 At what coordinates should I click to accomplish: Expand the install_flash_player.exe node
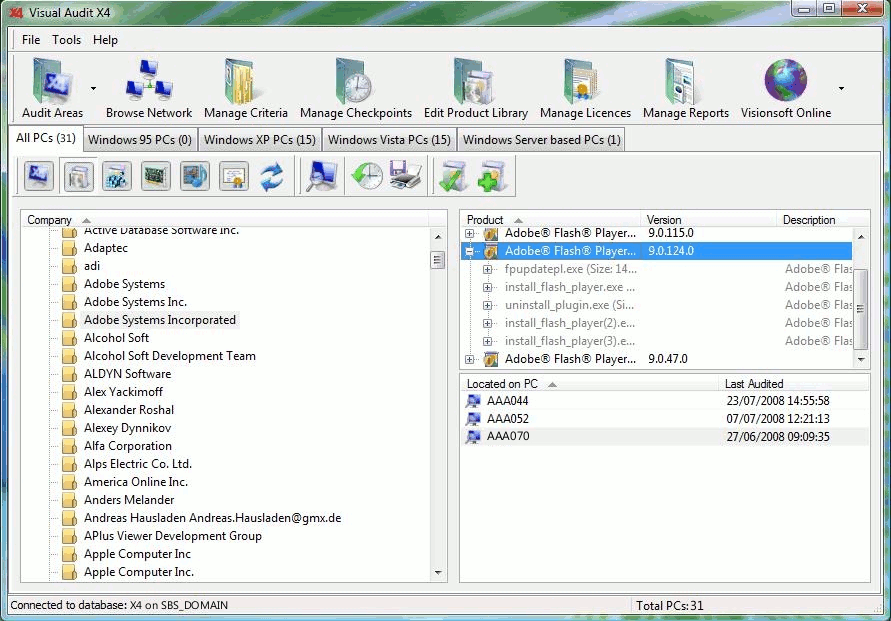tap(487, 287)
